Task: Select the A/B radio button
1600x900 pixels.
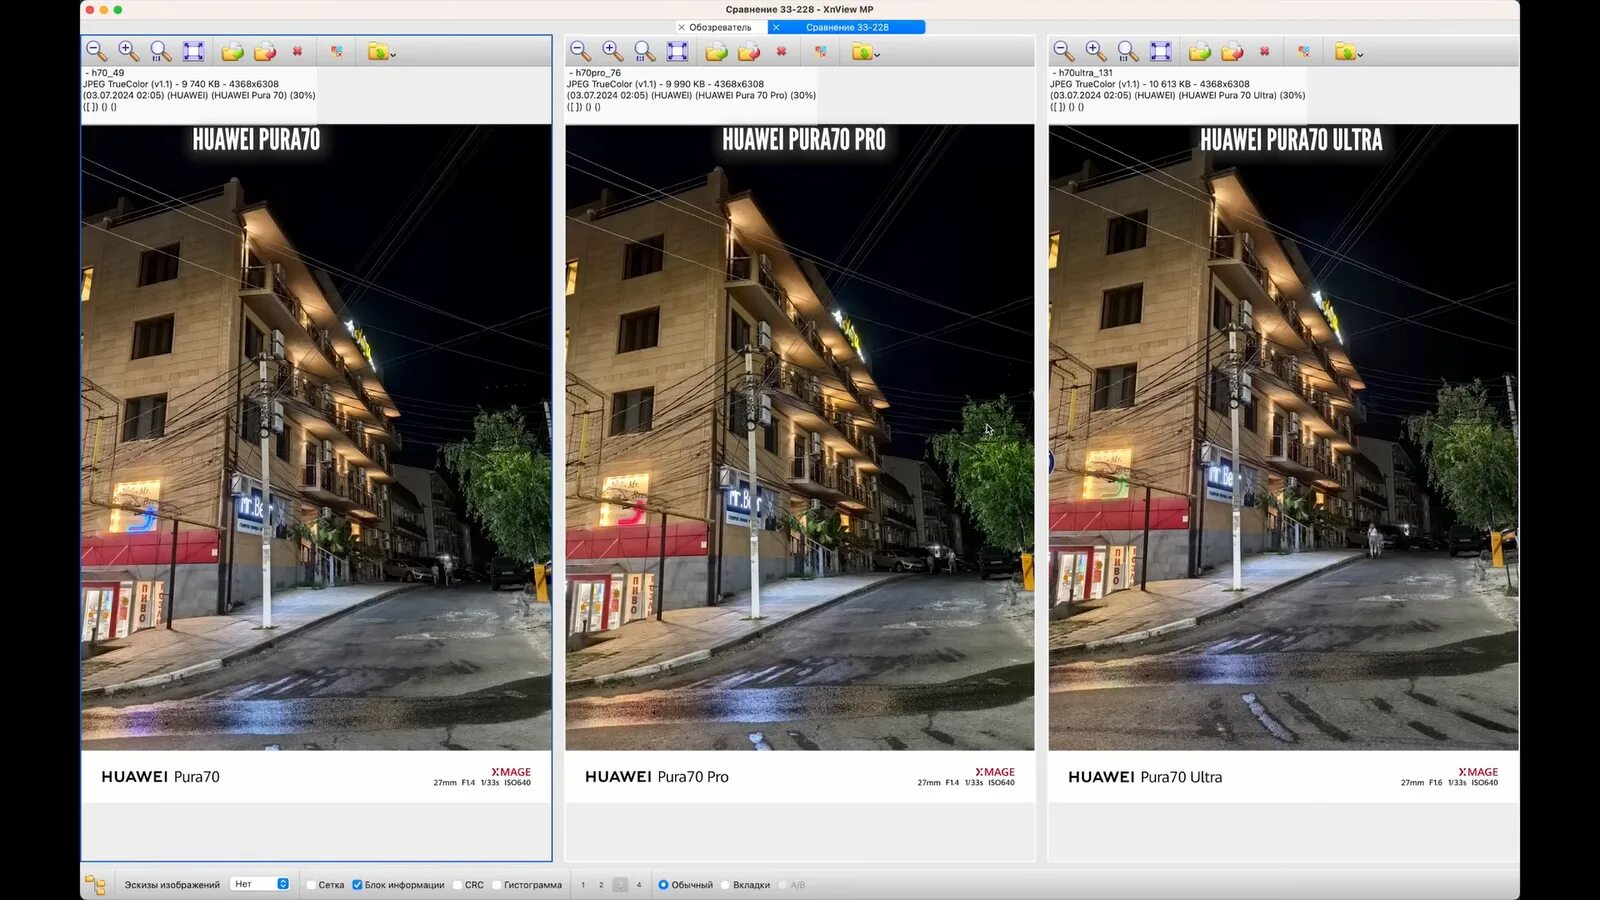Action: [x=782, y=885]
